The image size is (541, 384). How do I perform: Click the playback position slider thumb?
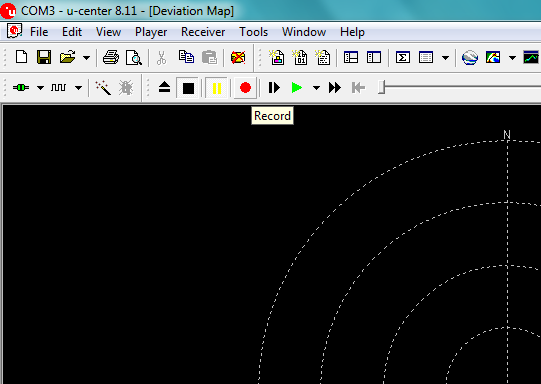(381, 87)
